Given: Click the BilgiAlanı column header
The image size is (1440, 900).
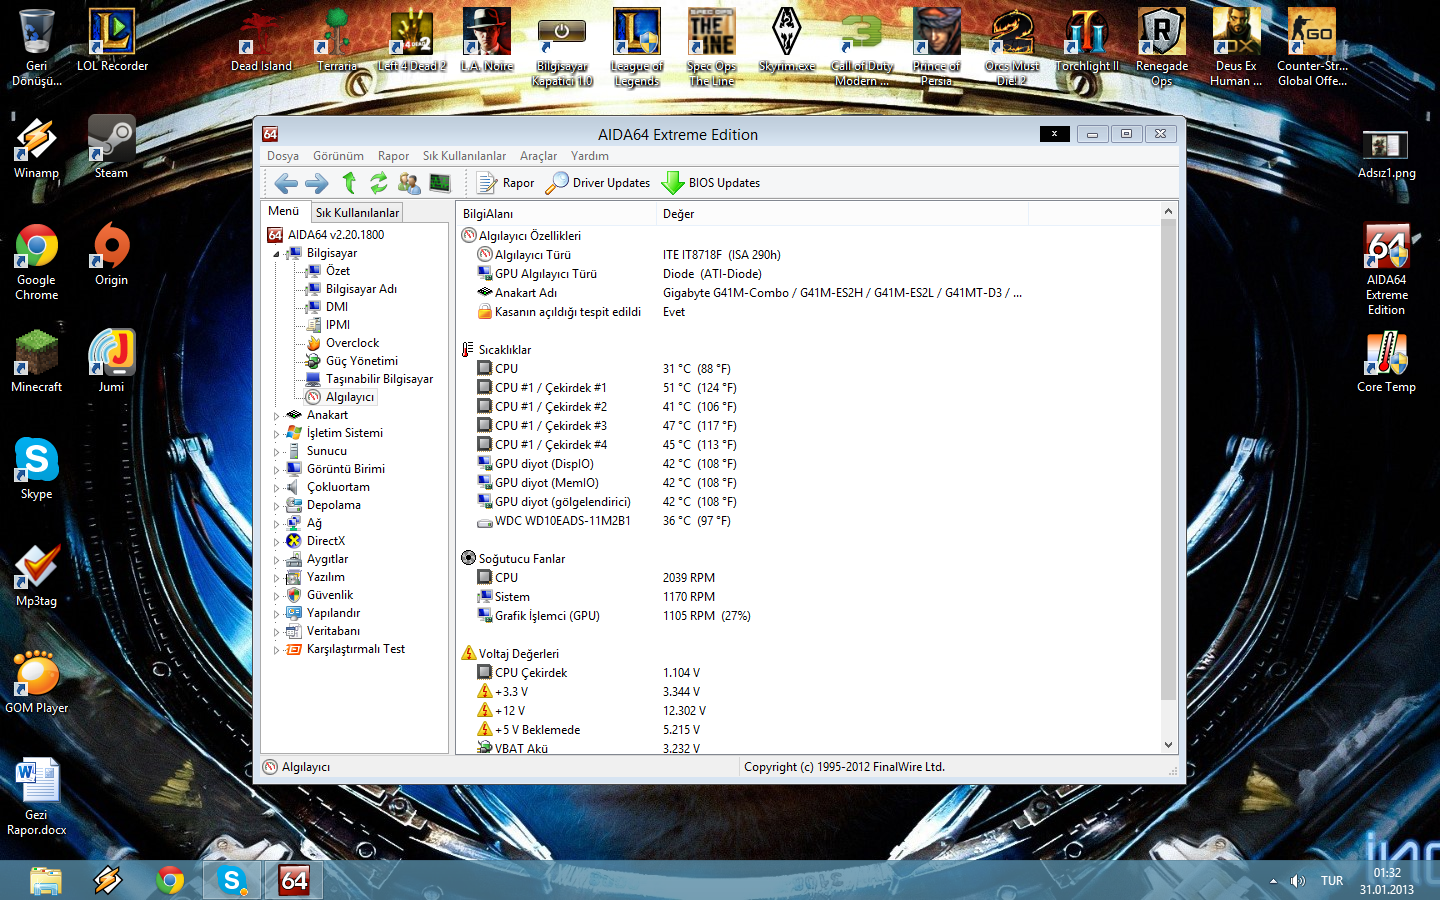Looking at the screenshot, I should point(556,214).
